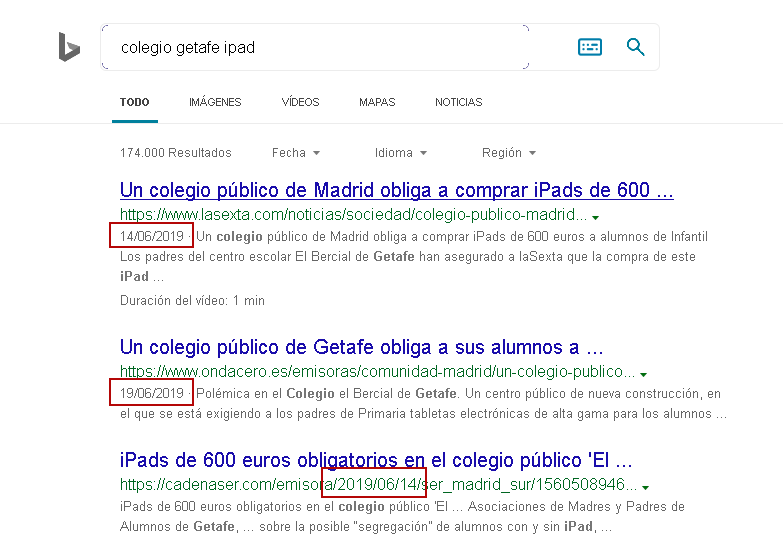
Task: Open the ondacero.es URL dropdown arrow
Action: tap(643, 374)
